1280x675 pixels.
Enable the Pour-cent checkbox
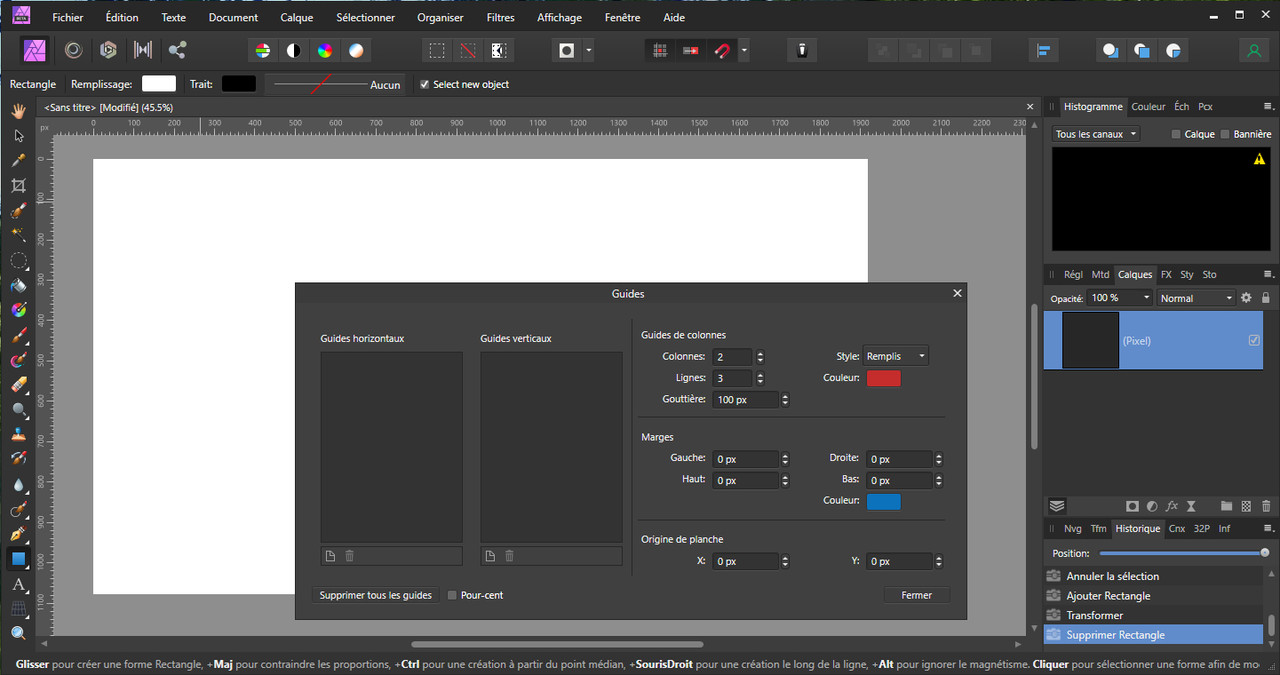452,595
